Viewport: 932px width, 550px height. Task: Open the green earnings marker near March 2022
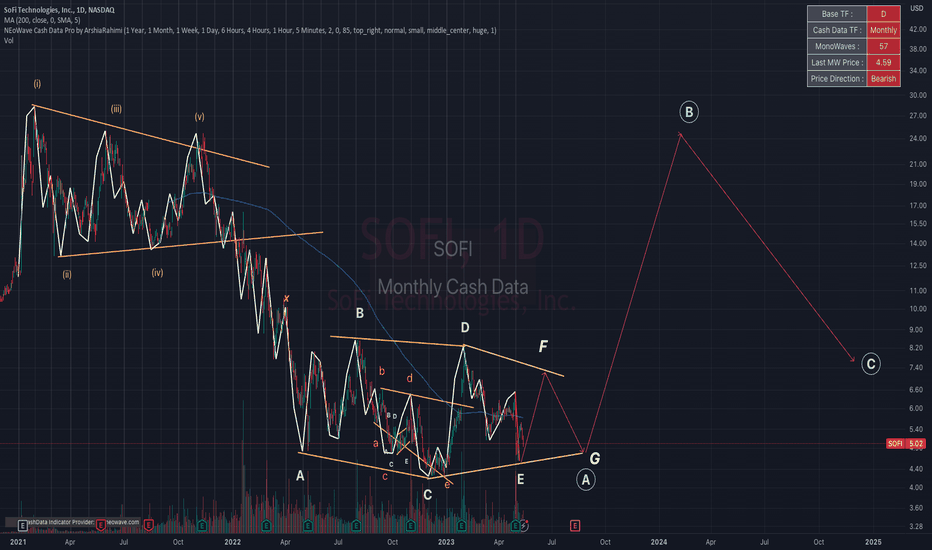tap(266, 526)
